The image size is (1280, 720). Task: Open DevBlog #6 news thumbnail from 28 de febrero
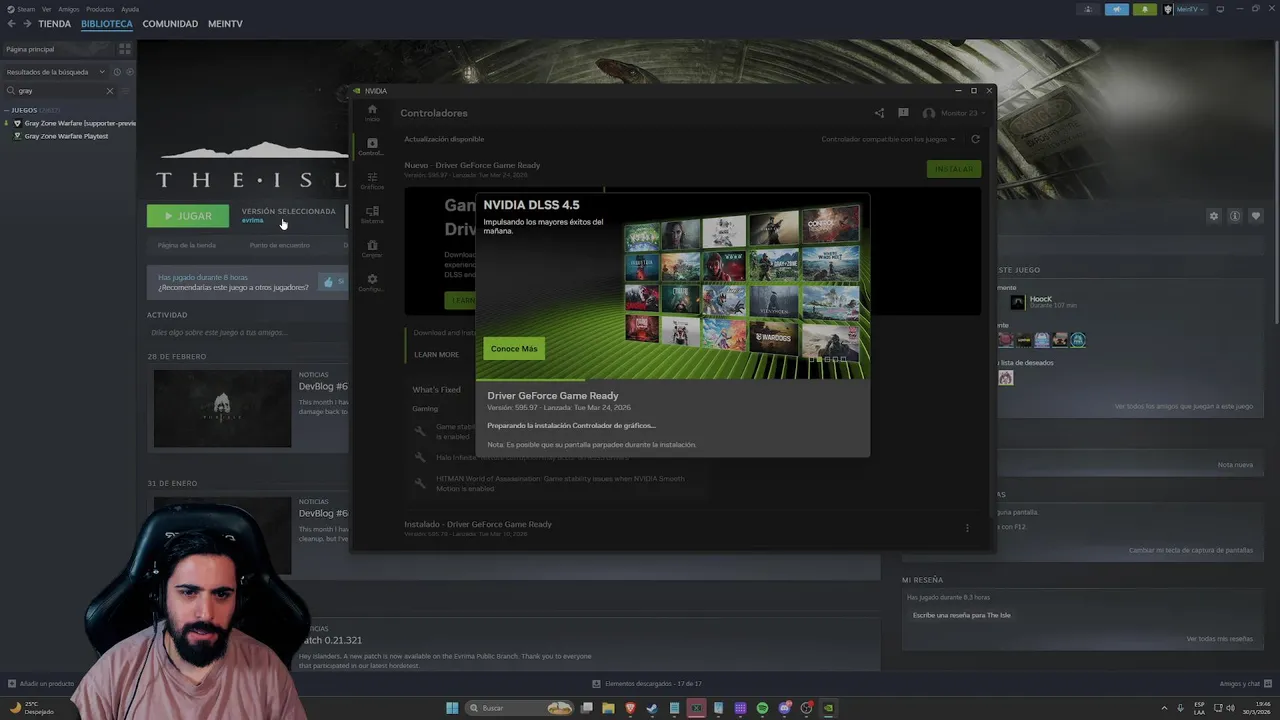click(222, 409)
